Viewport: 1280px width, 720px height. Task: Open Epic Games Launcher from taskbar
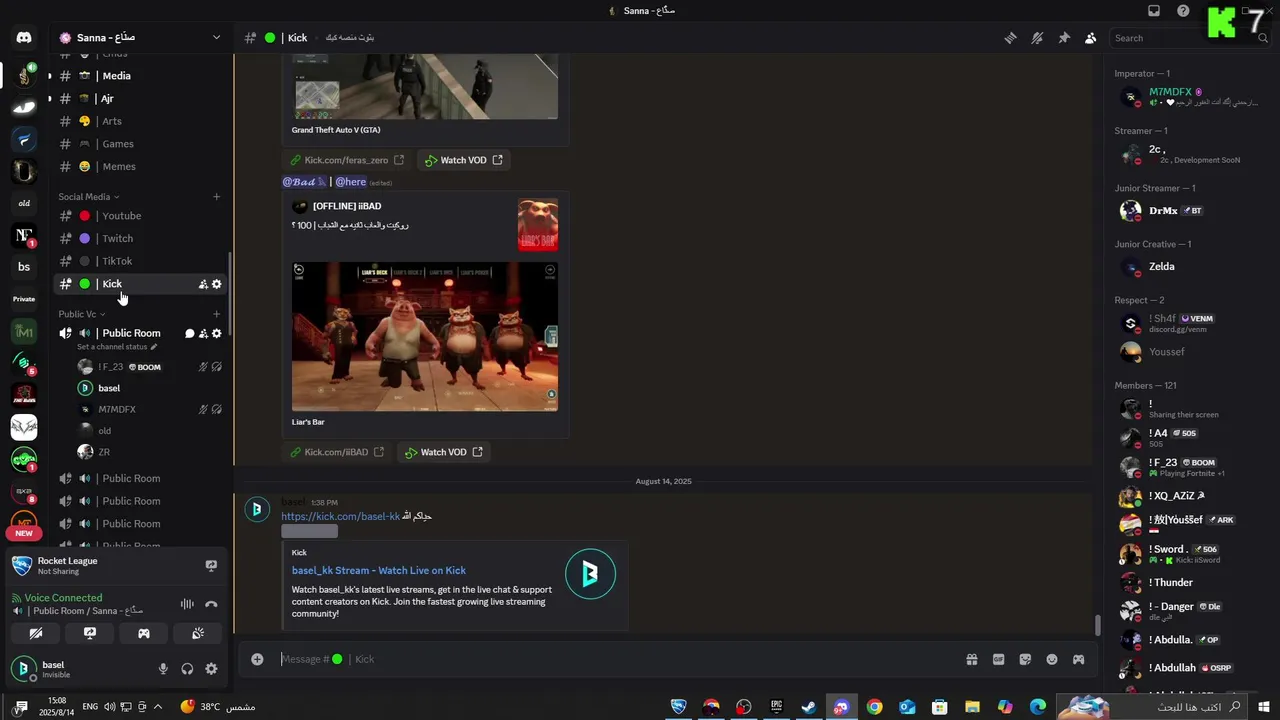click(776, 707)
